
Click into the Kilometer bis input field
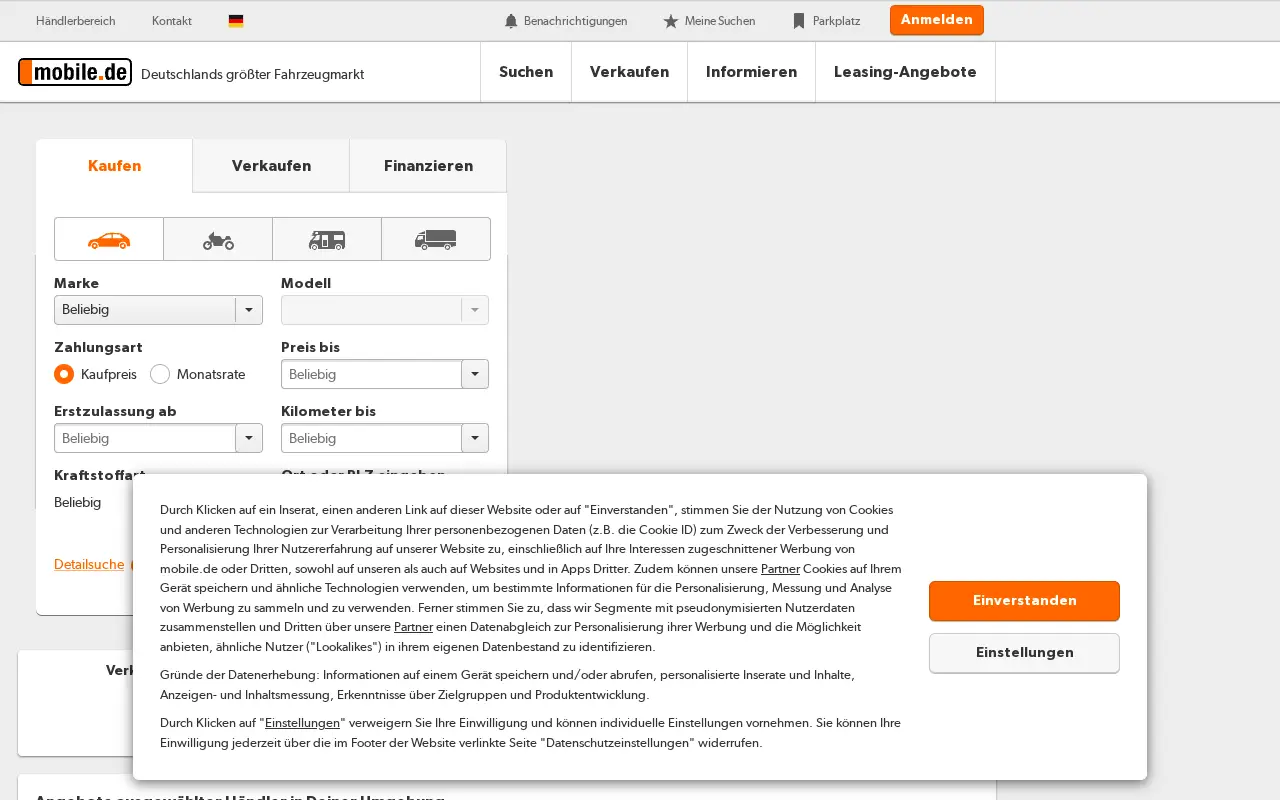371,438
